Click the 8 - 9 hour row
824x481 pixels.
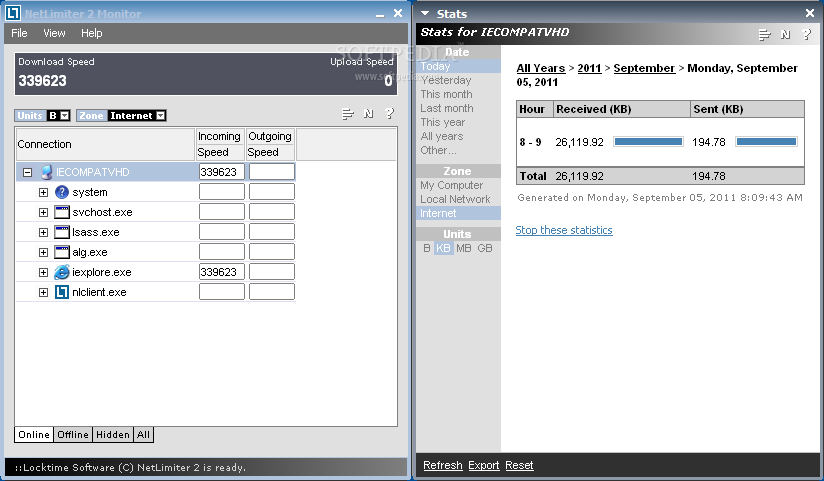pos(660,142)
